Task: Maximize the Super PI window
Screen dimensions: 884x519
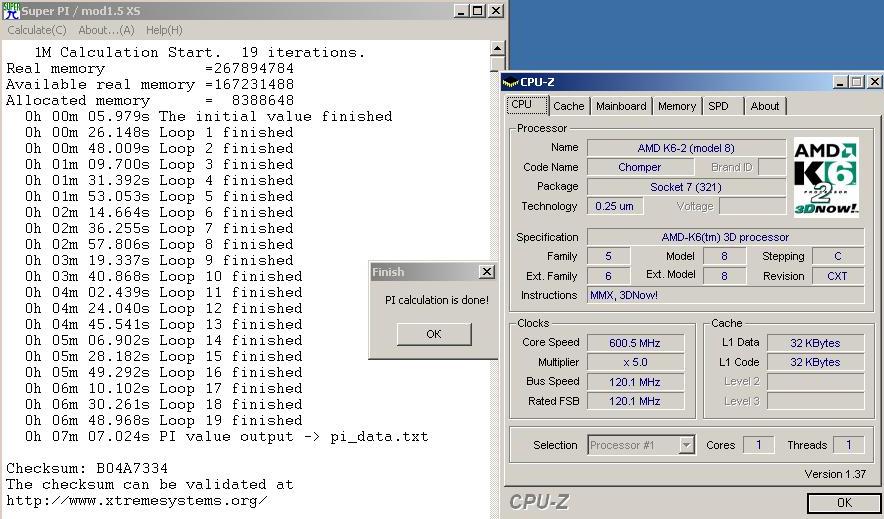Action: point(478,11)
